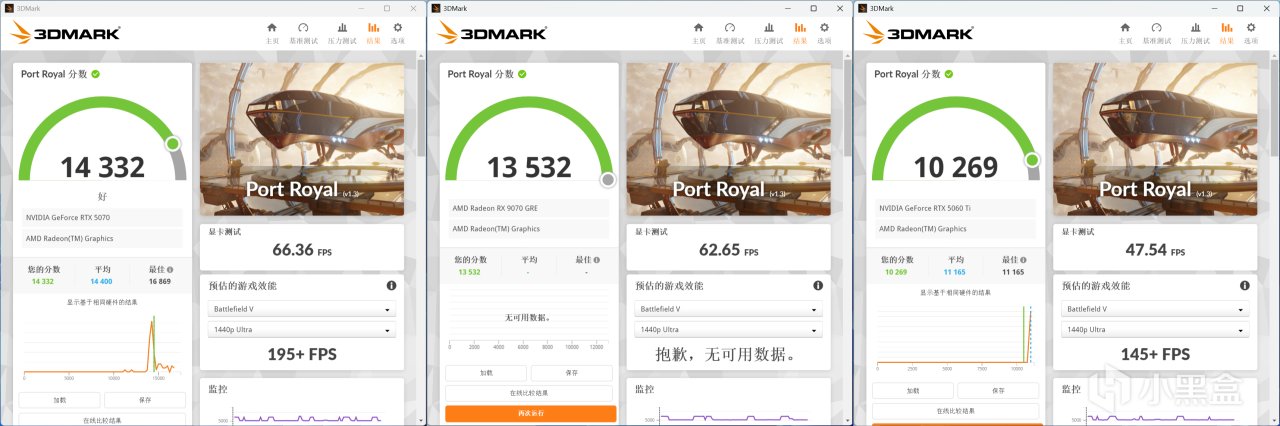Click green check in RX 9070 GRE window
Image resolution: width=1280 pixels, height=426 pixels.
tap(522, 74)
